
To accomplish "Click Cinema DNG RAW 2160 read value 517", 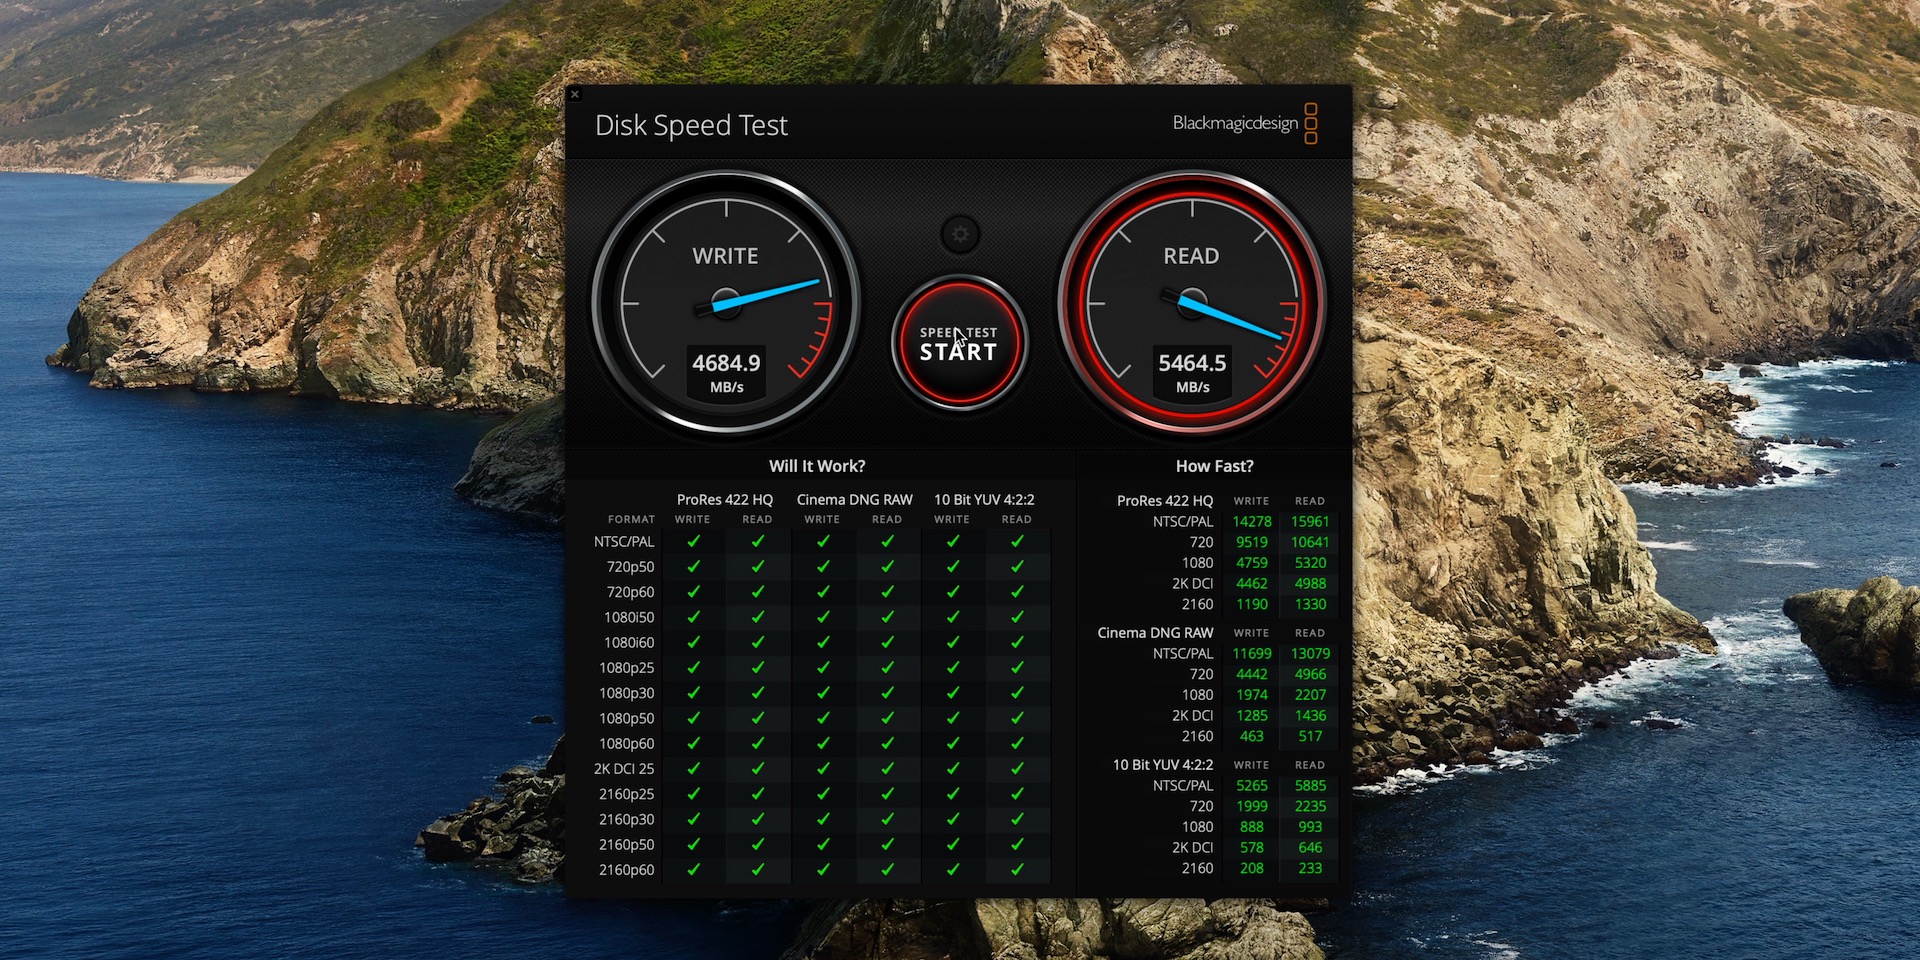I will click(x=1310, y=736).
